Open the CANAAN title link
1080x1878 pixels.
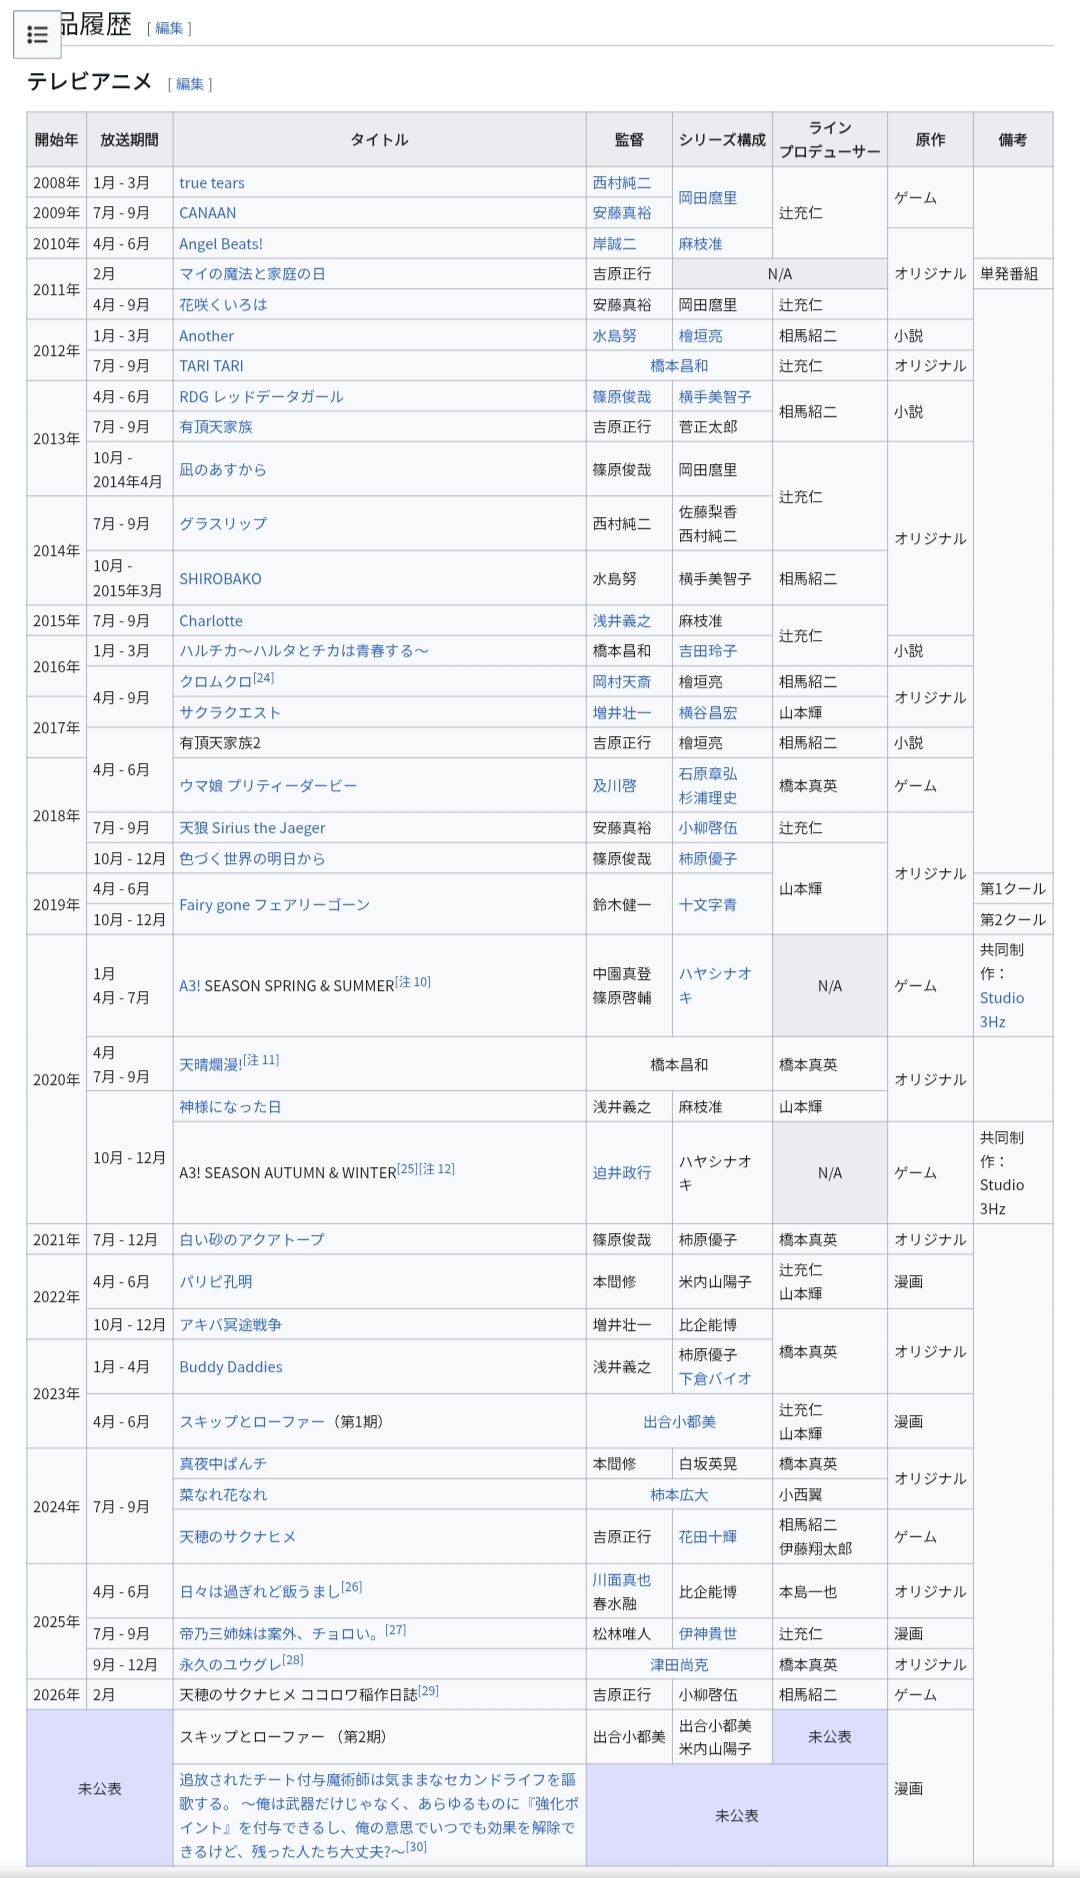tap(207, 213)
